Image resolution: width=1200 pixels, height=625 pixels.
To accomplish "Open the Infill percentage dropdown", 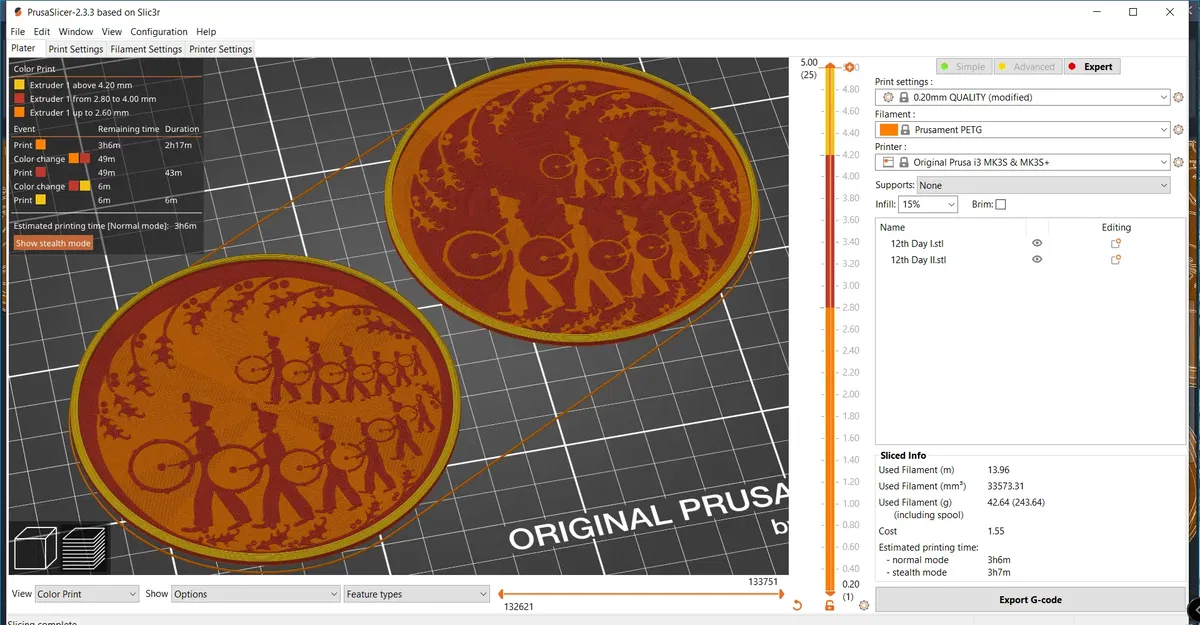I will coord(928,204).
